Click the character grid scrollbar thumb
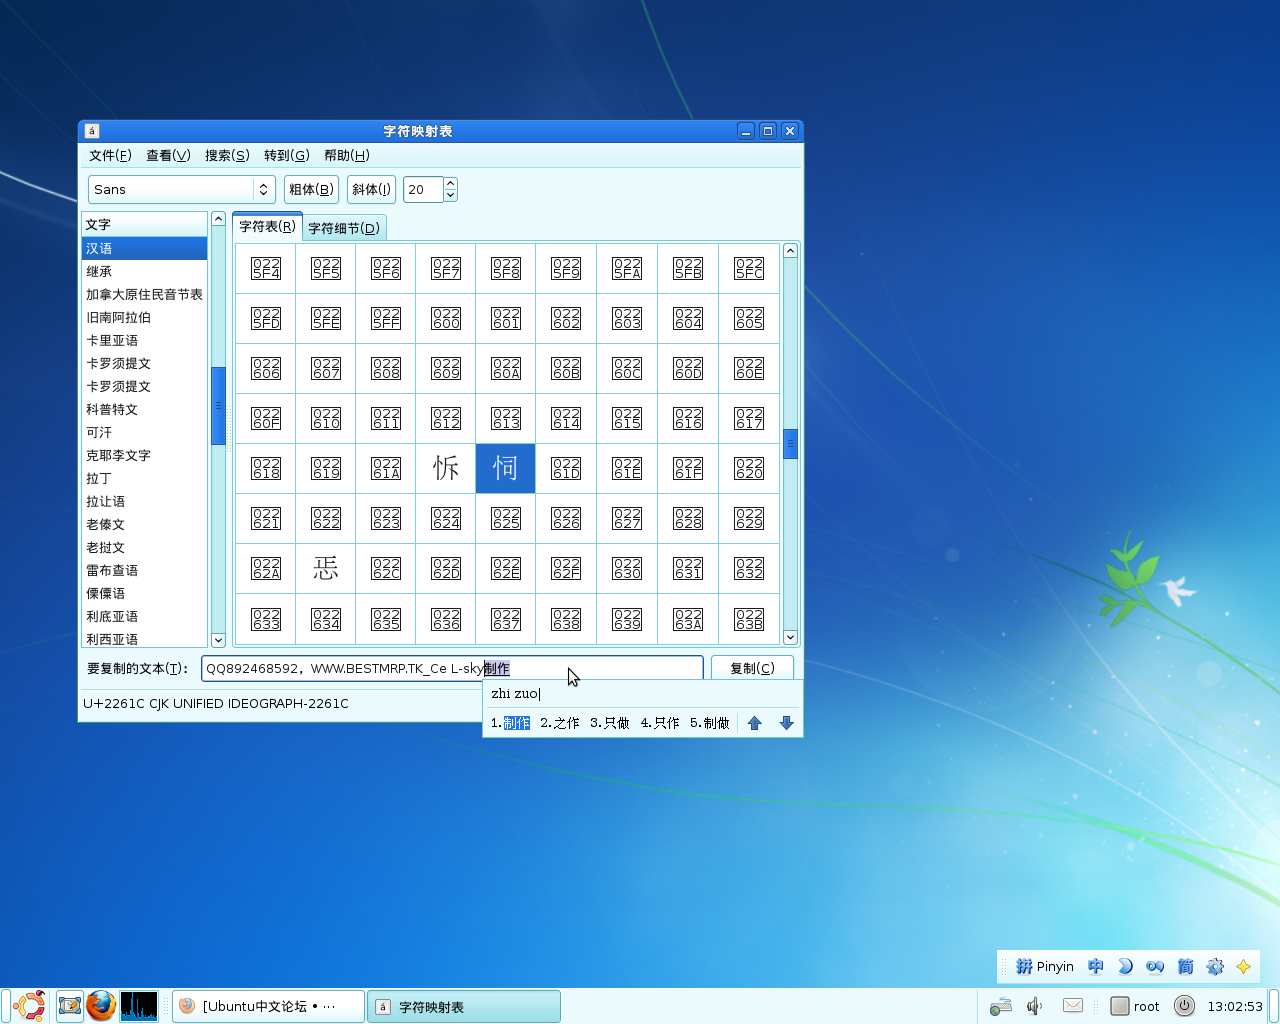1280x1024 pixels. 790,443
